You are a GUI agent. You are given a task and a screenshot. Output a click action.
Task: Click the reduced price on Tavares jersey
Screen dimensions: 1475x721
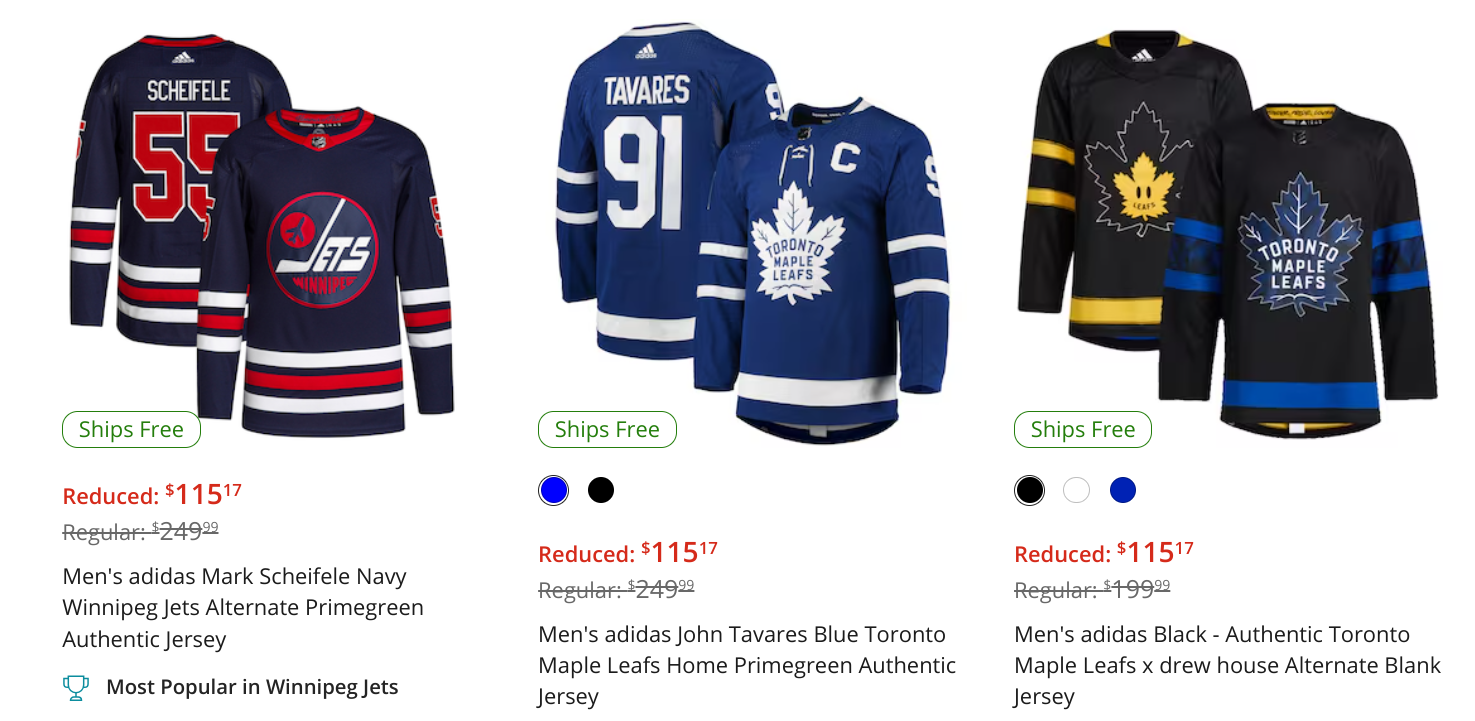[628, 553]
